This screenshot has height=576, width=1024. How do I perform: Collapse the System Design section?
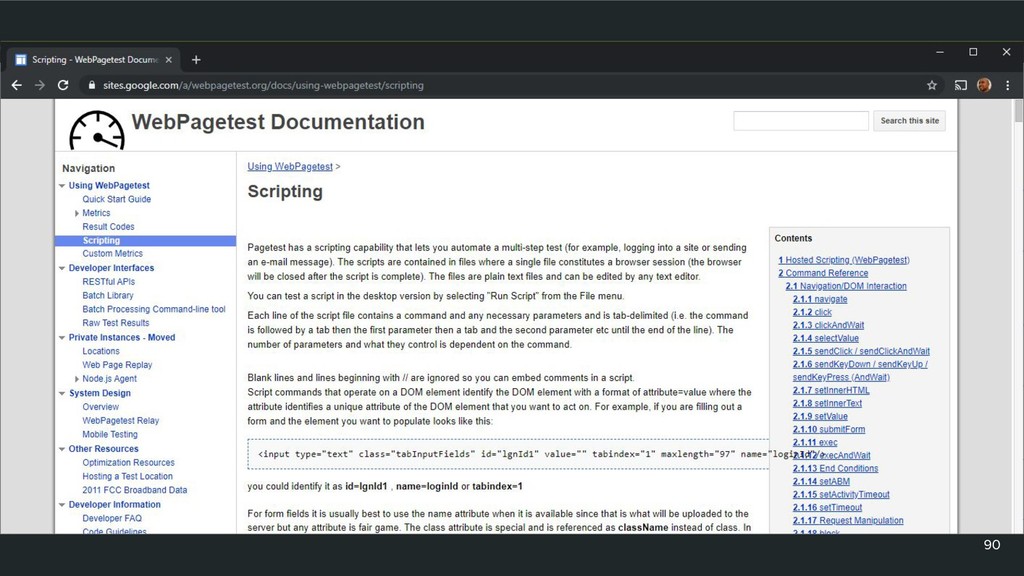pyautogui.click(x=62, y=393)
